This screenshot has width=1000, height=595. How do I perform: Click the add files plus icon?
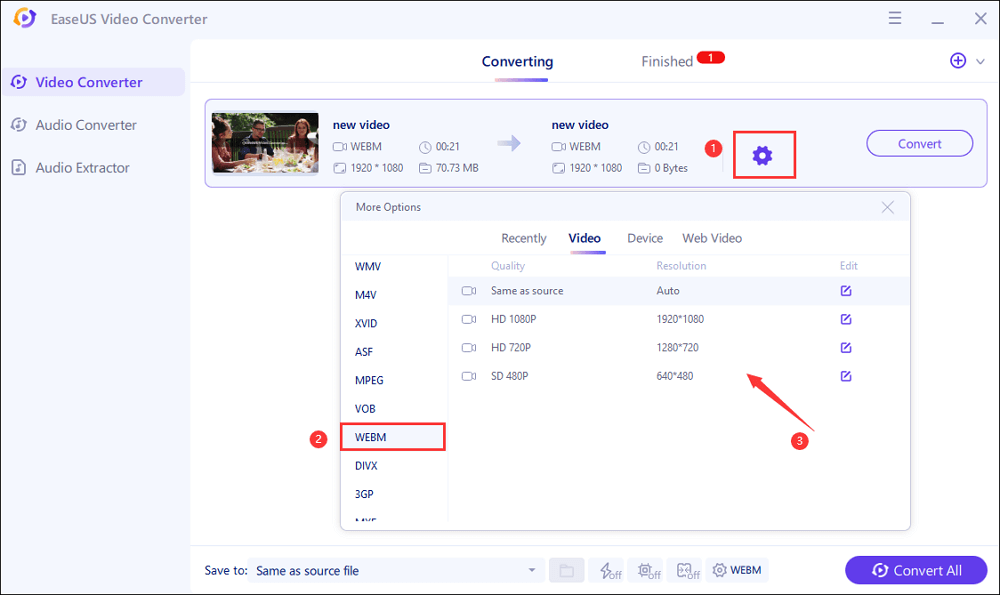pyautogui.click(x=957, y=61)
